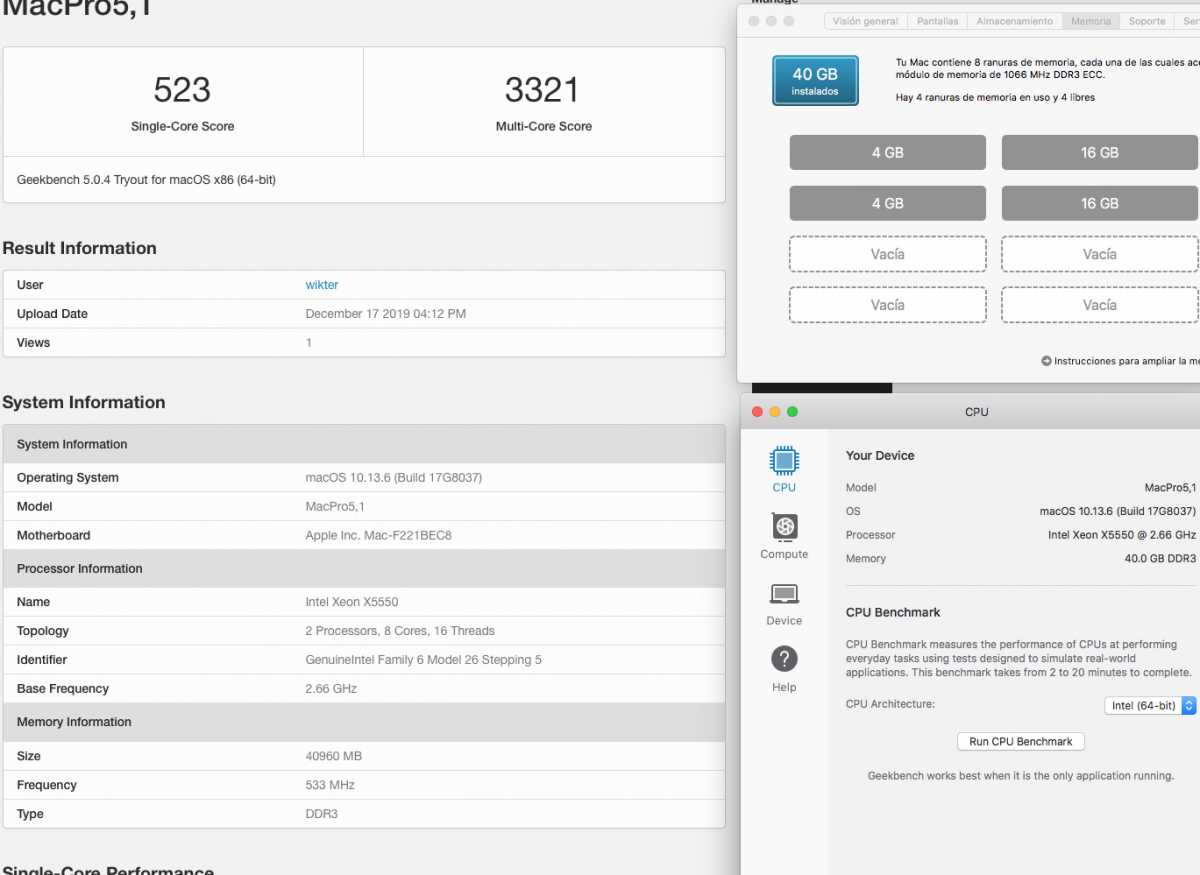Close the Geekbench CPU window
The height and width of the screenshot is (875, 1200).
(x=757, y=412)
